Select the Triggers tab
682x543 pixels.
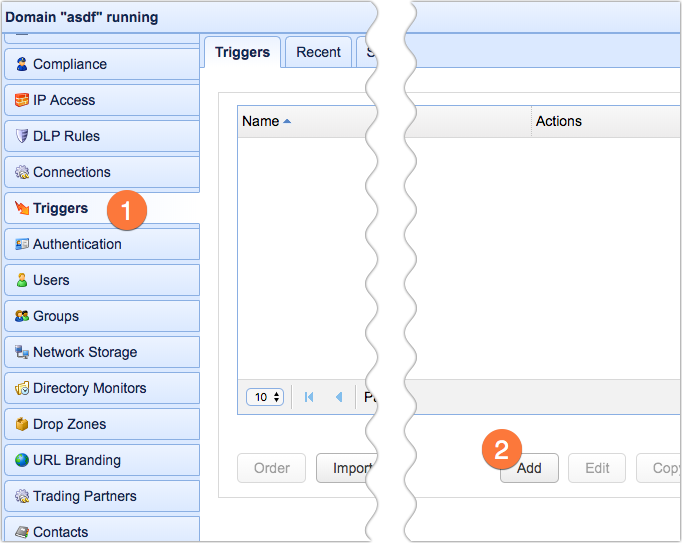click(242, 52)
